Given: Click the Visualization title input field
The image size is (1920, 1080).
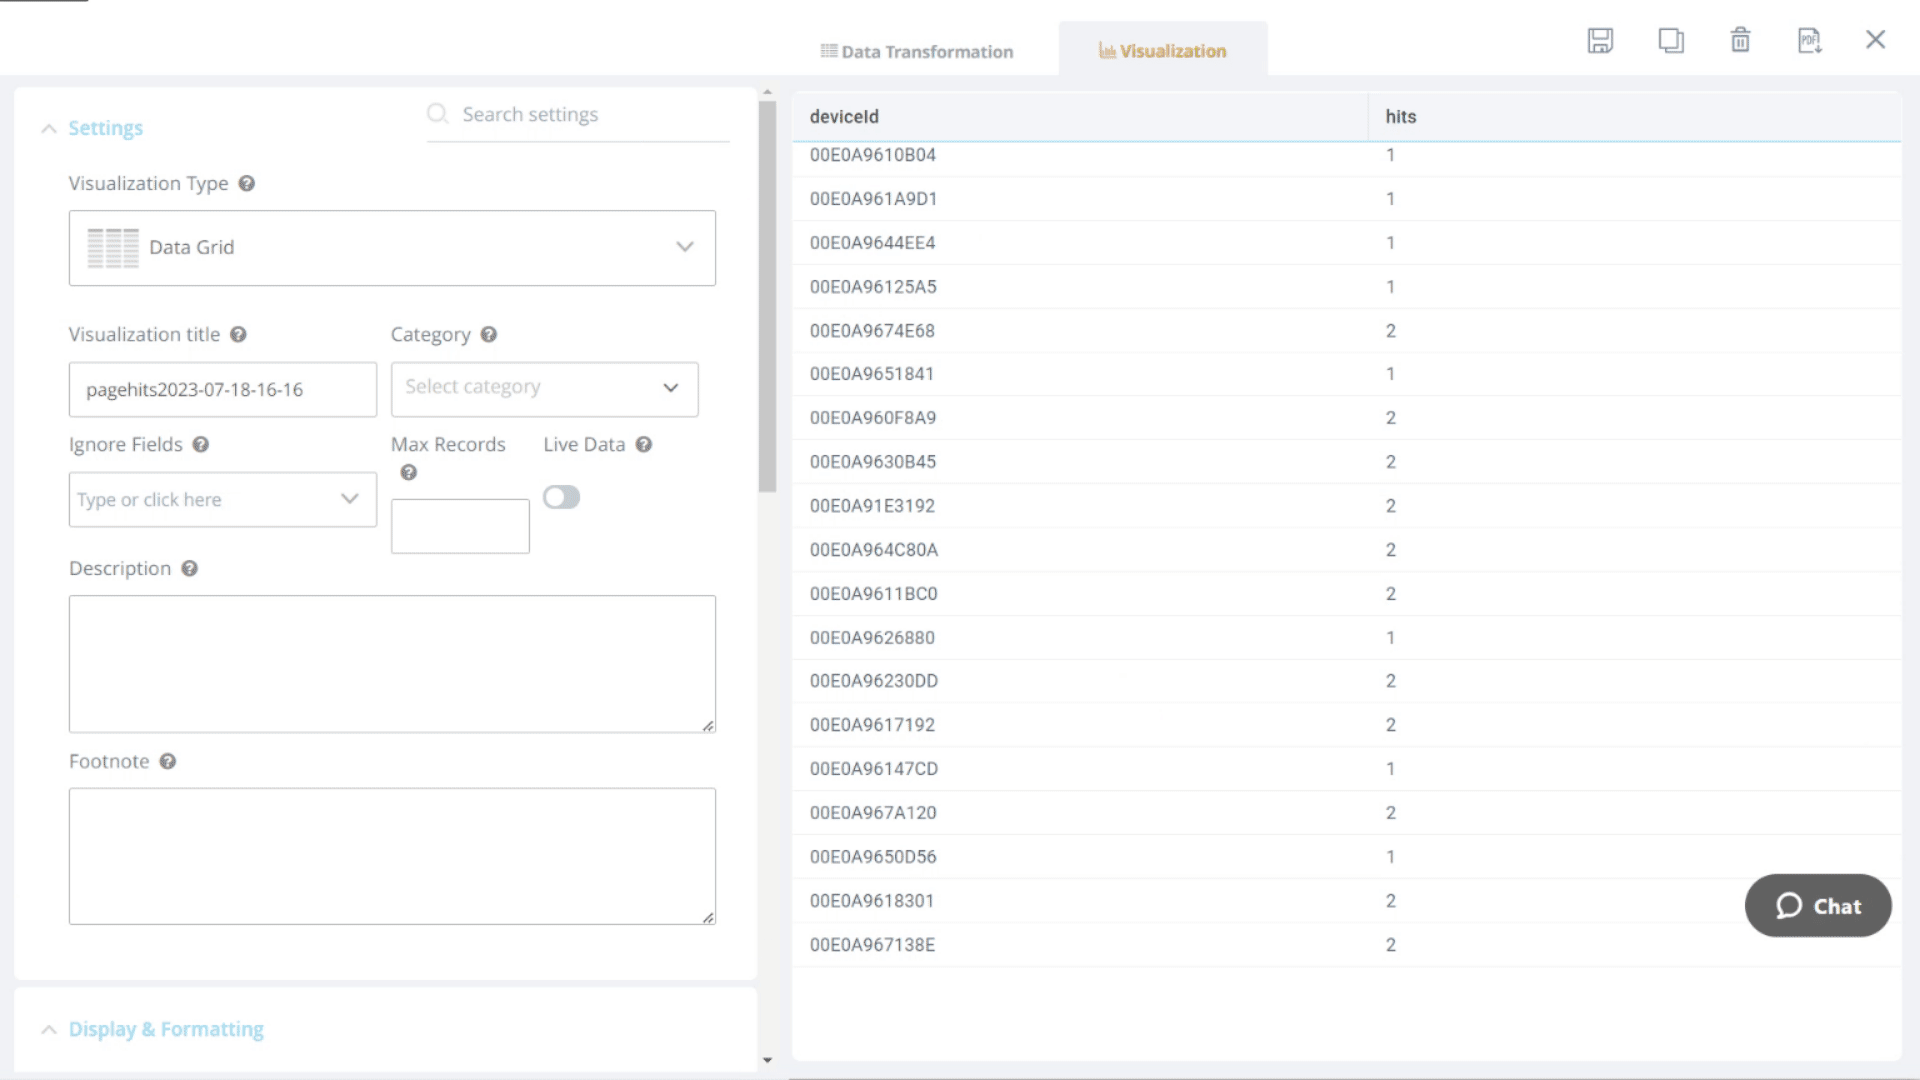Looking at the screenshot, I should coord(222,389).
